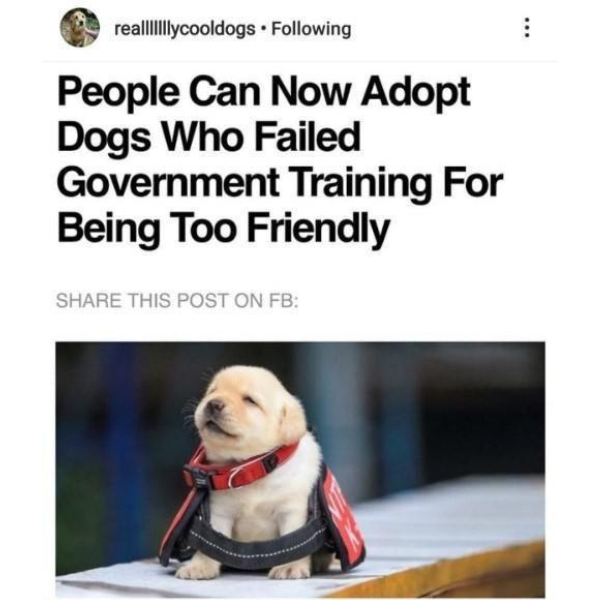
Task: Click the headline line 'Government Training For'
Action: click(280, 183)
